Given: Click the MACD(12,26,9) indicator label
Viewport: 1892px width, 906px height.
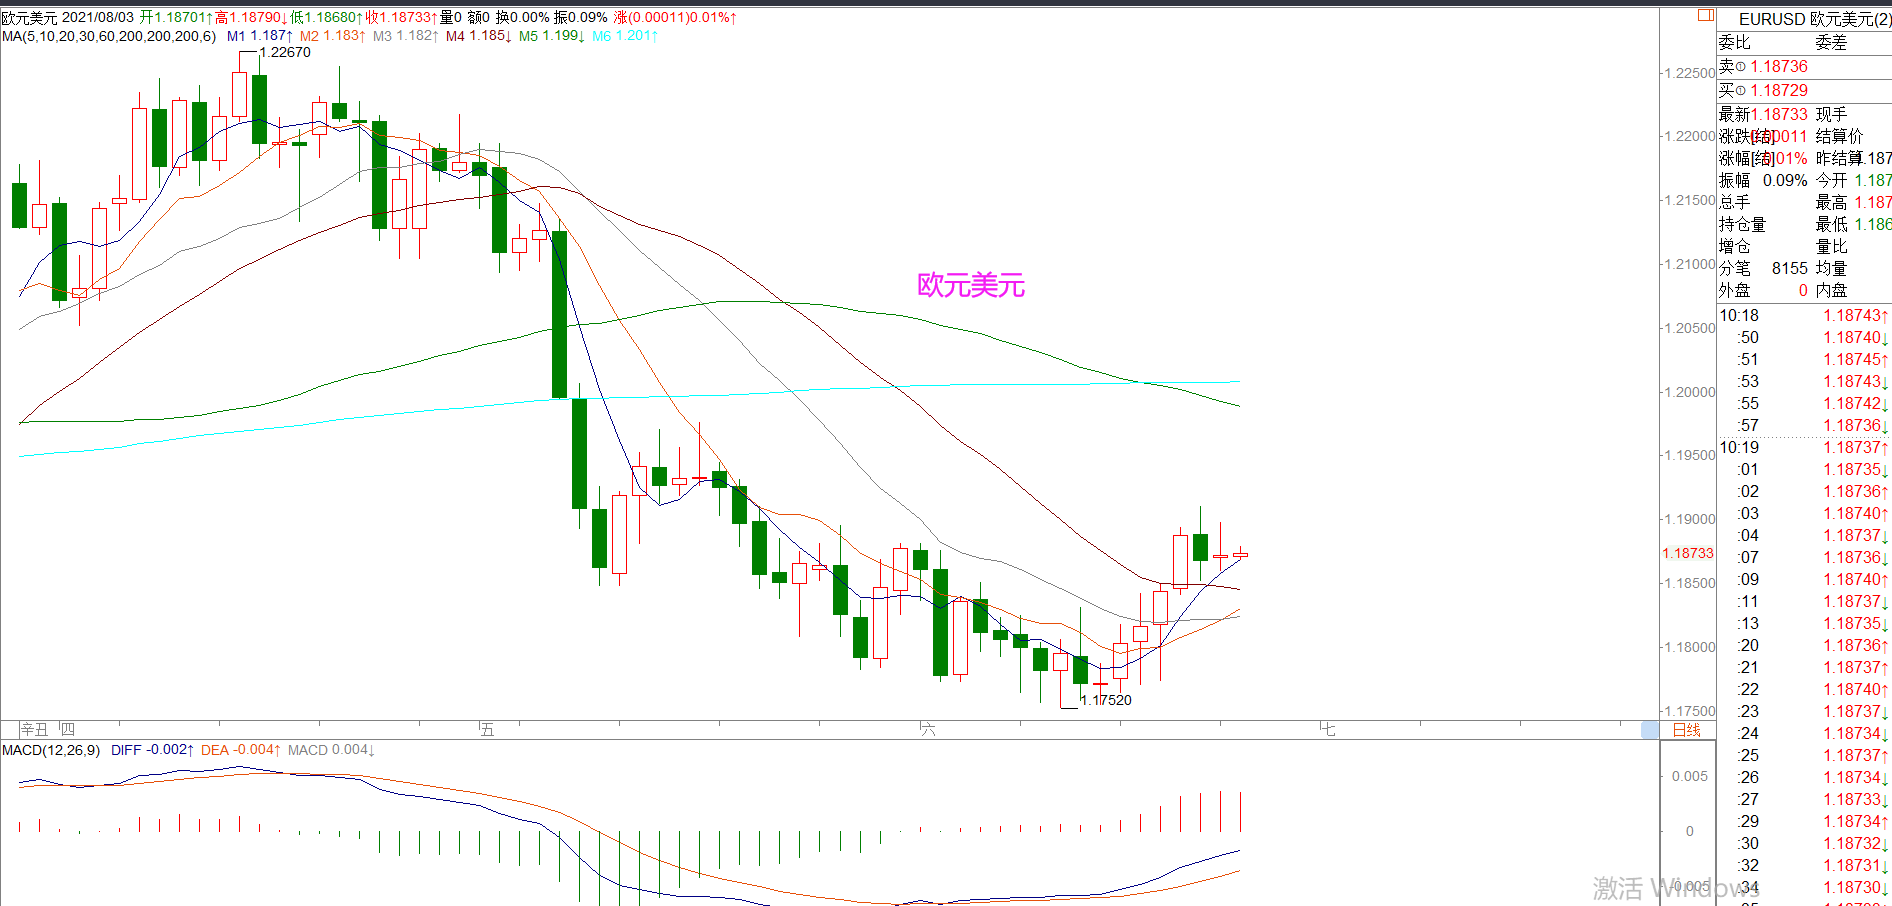Looking at the screenshot, I should (51, 750).
